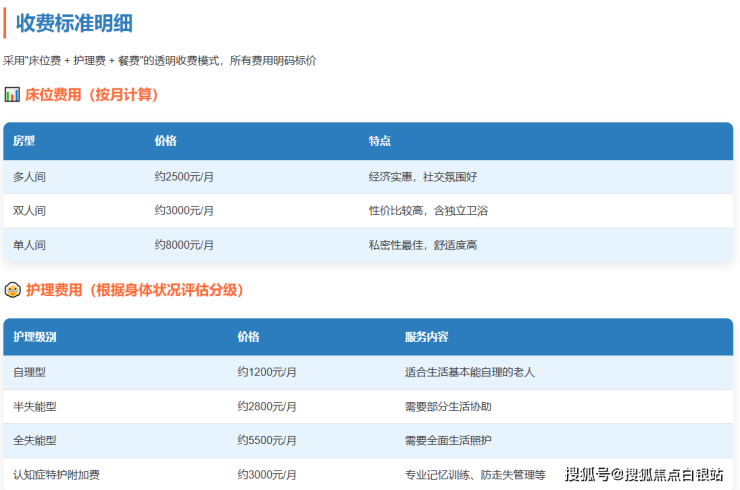Click the price 约1200元/月
Screen dimensions: 740x490
[267, 372]
